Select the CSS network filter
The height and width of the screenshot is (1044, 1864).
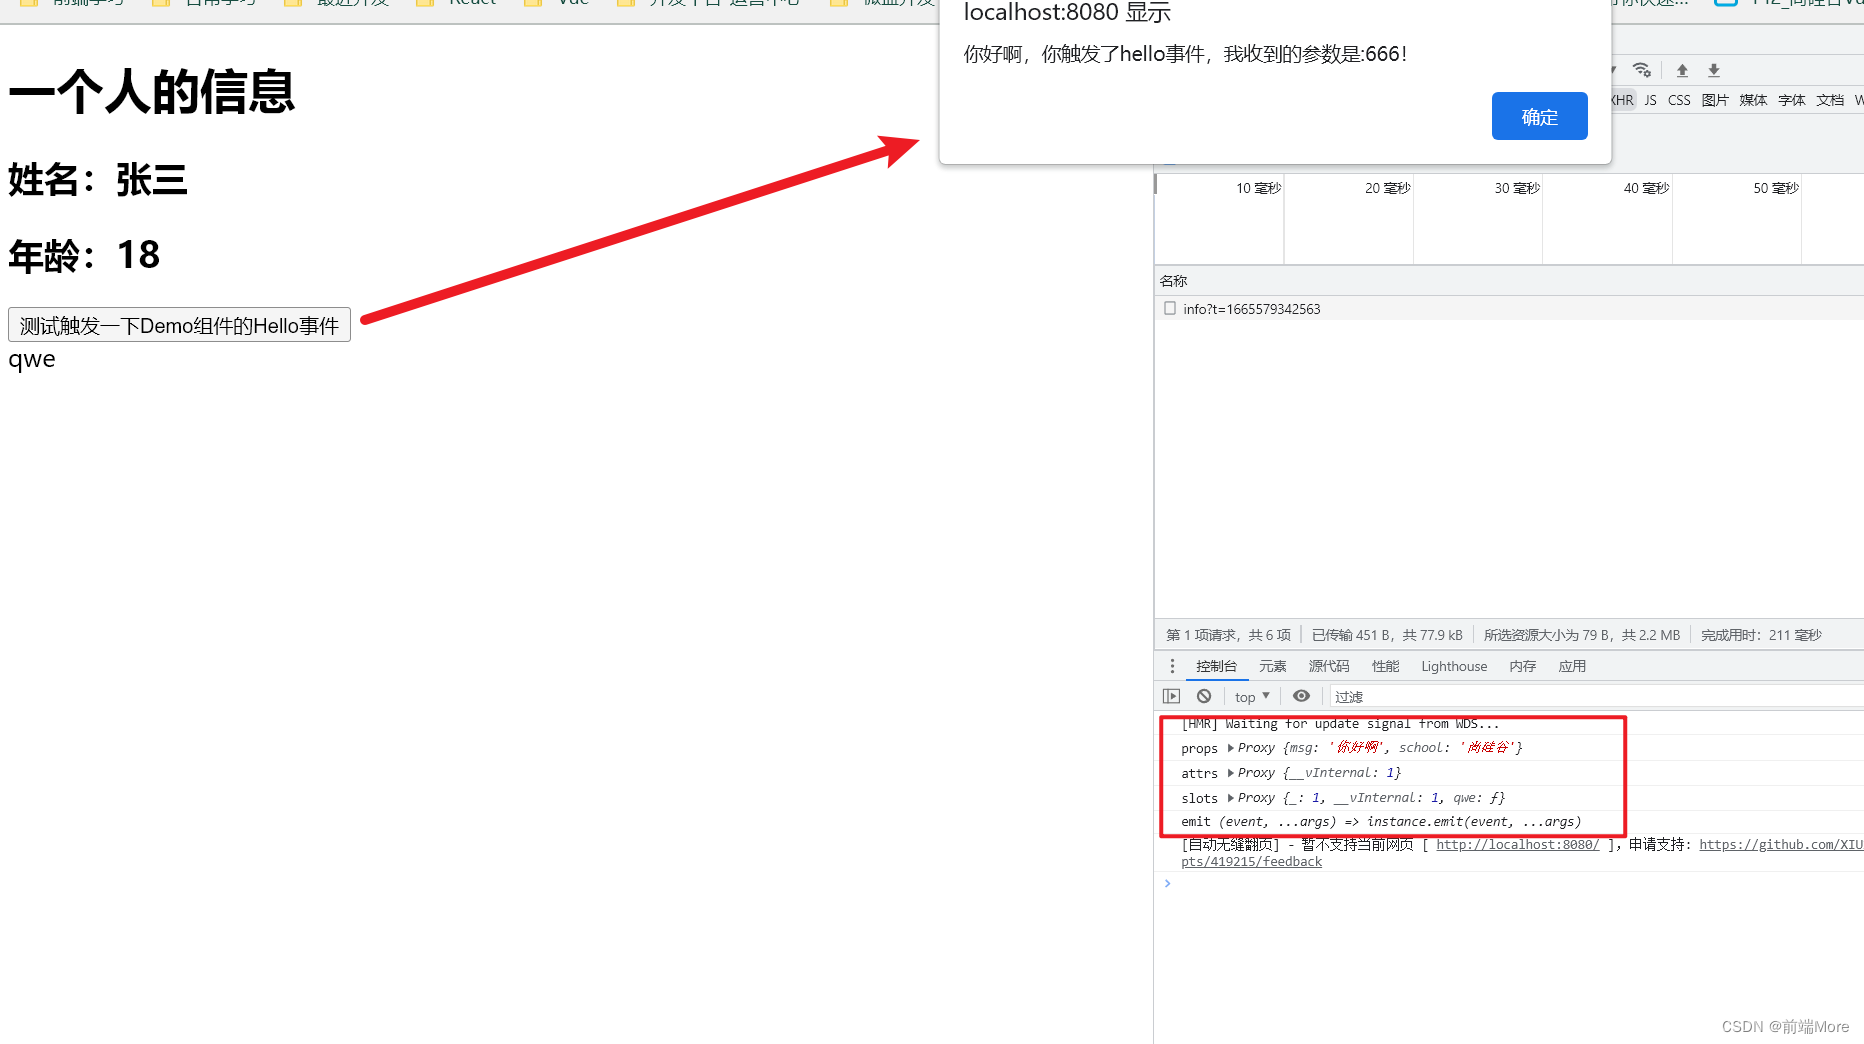click(x=1679, y=100)
